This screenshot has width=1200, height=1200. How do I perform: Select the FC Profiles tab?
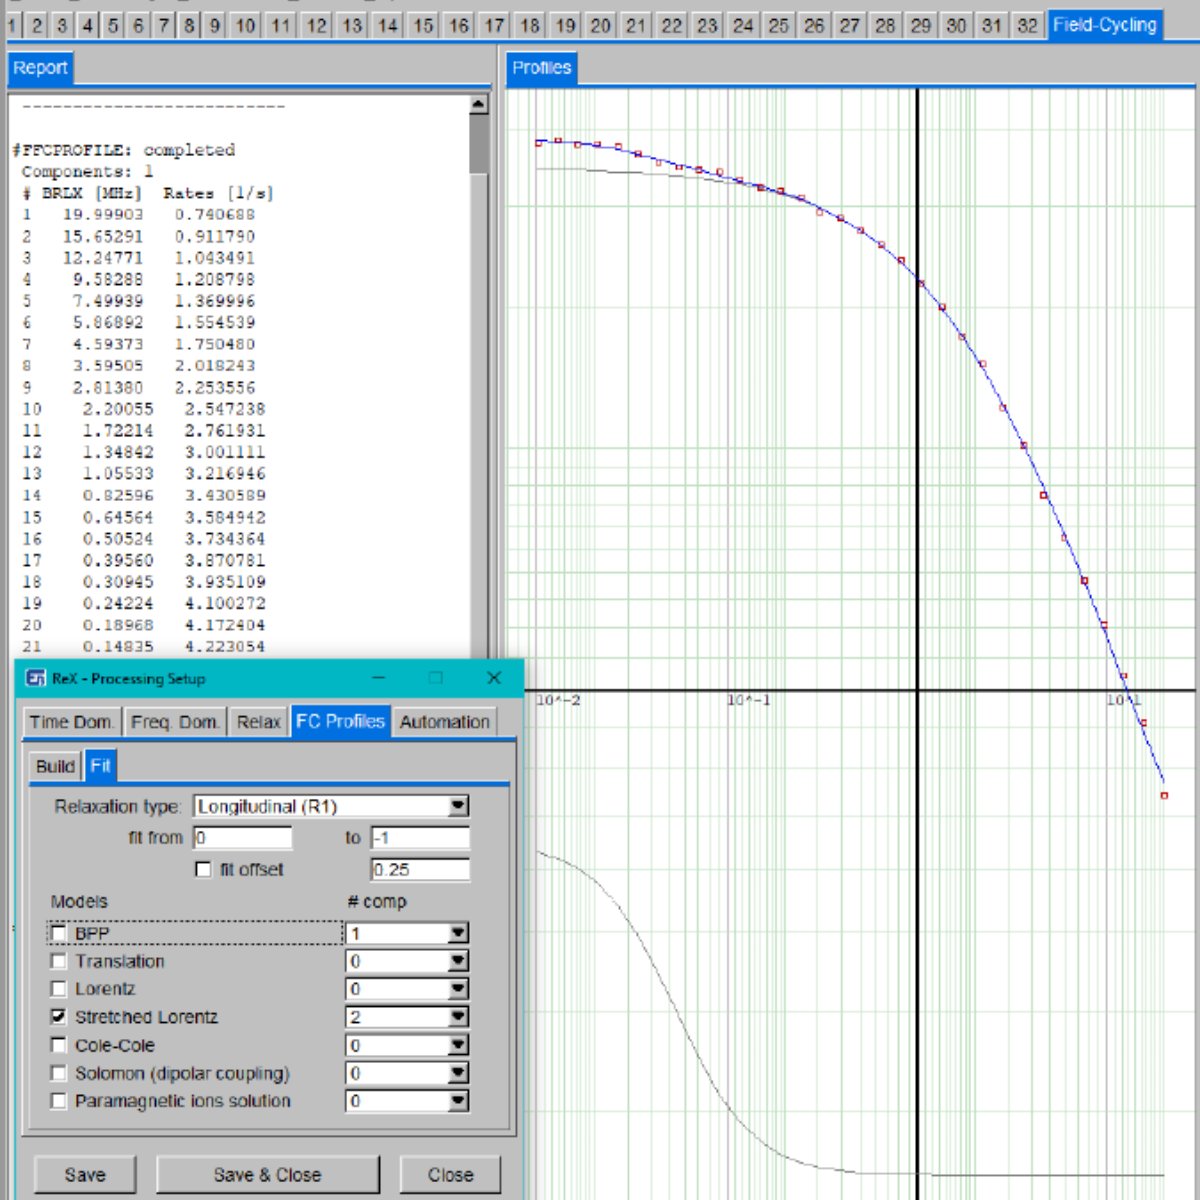340,722
